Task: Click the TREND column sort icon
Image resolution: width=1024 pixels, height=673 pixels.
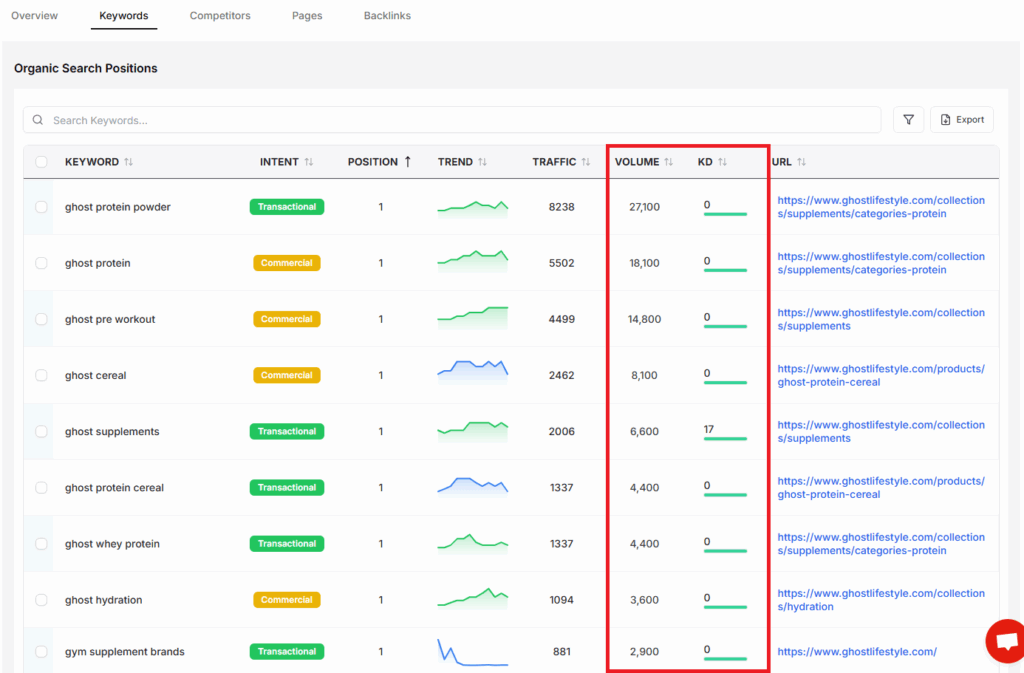Action: (481, 161)
